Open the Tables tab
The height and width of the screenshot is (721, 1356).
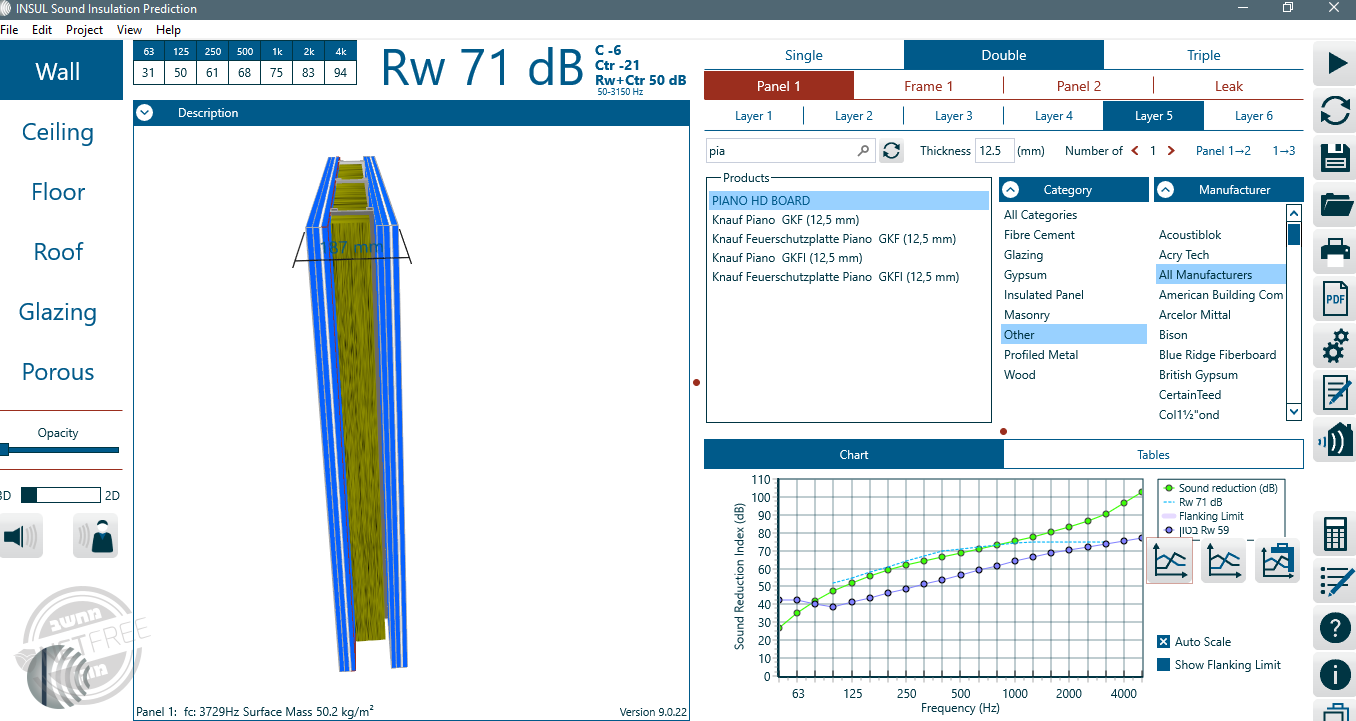click(x=1153, y=455)
